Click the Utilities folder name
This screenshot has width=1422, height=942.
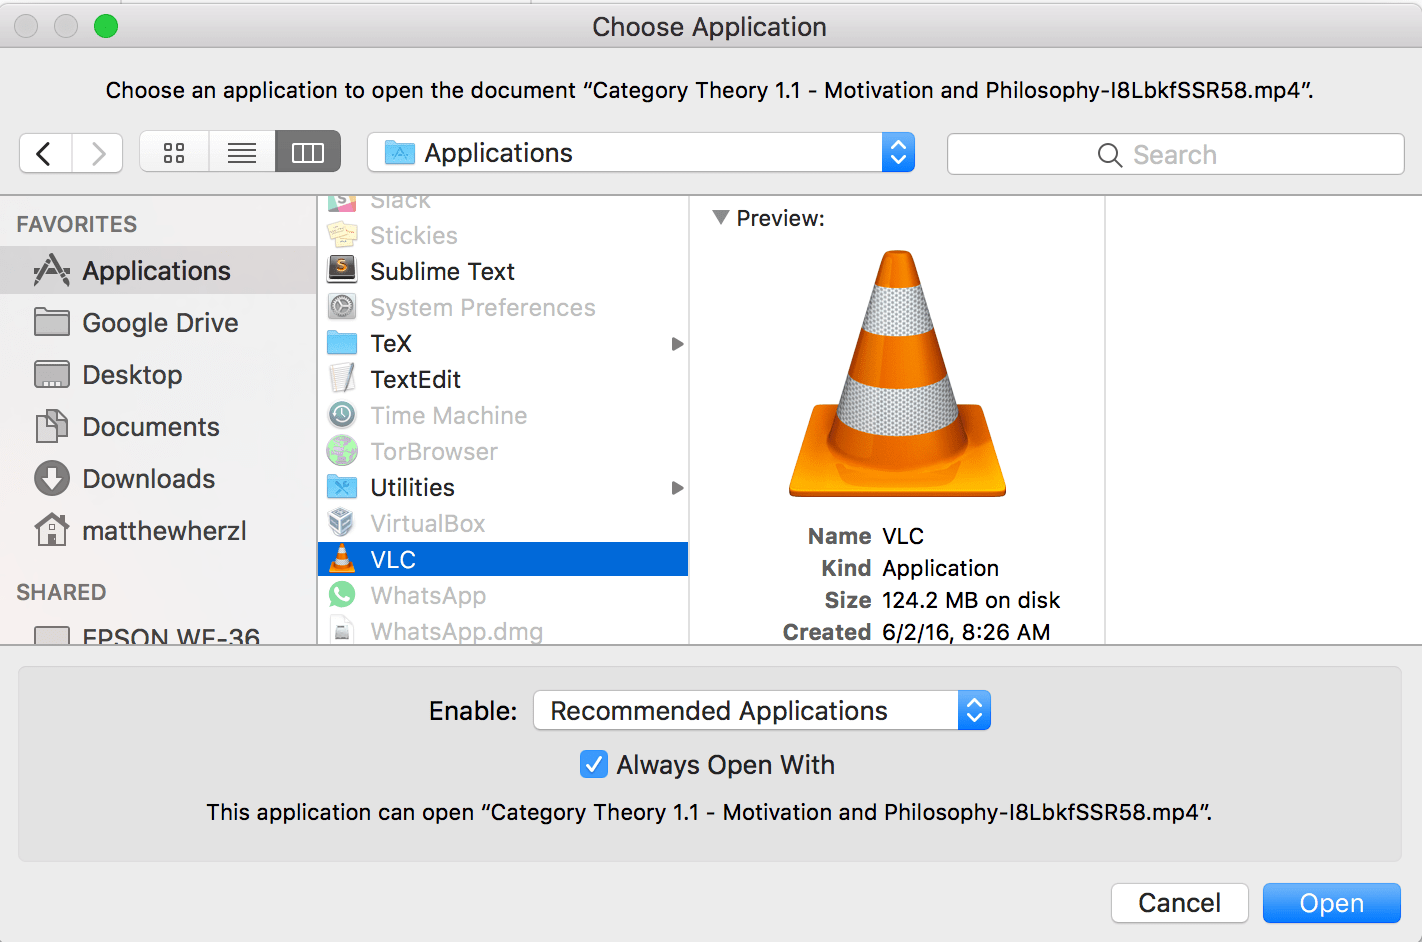pyautogui.click(x=412, y=487)
